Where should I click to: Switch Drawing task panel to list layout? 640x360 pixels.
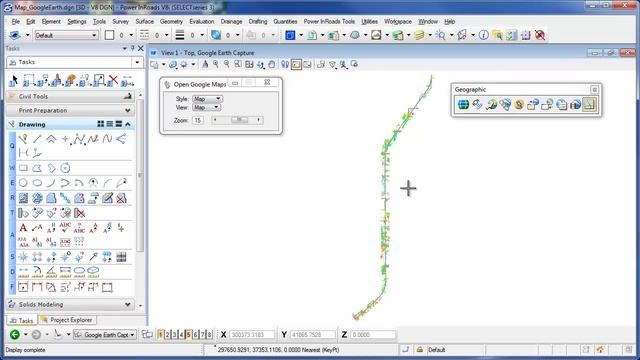pyautogui.click(x=110, y=124)
